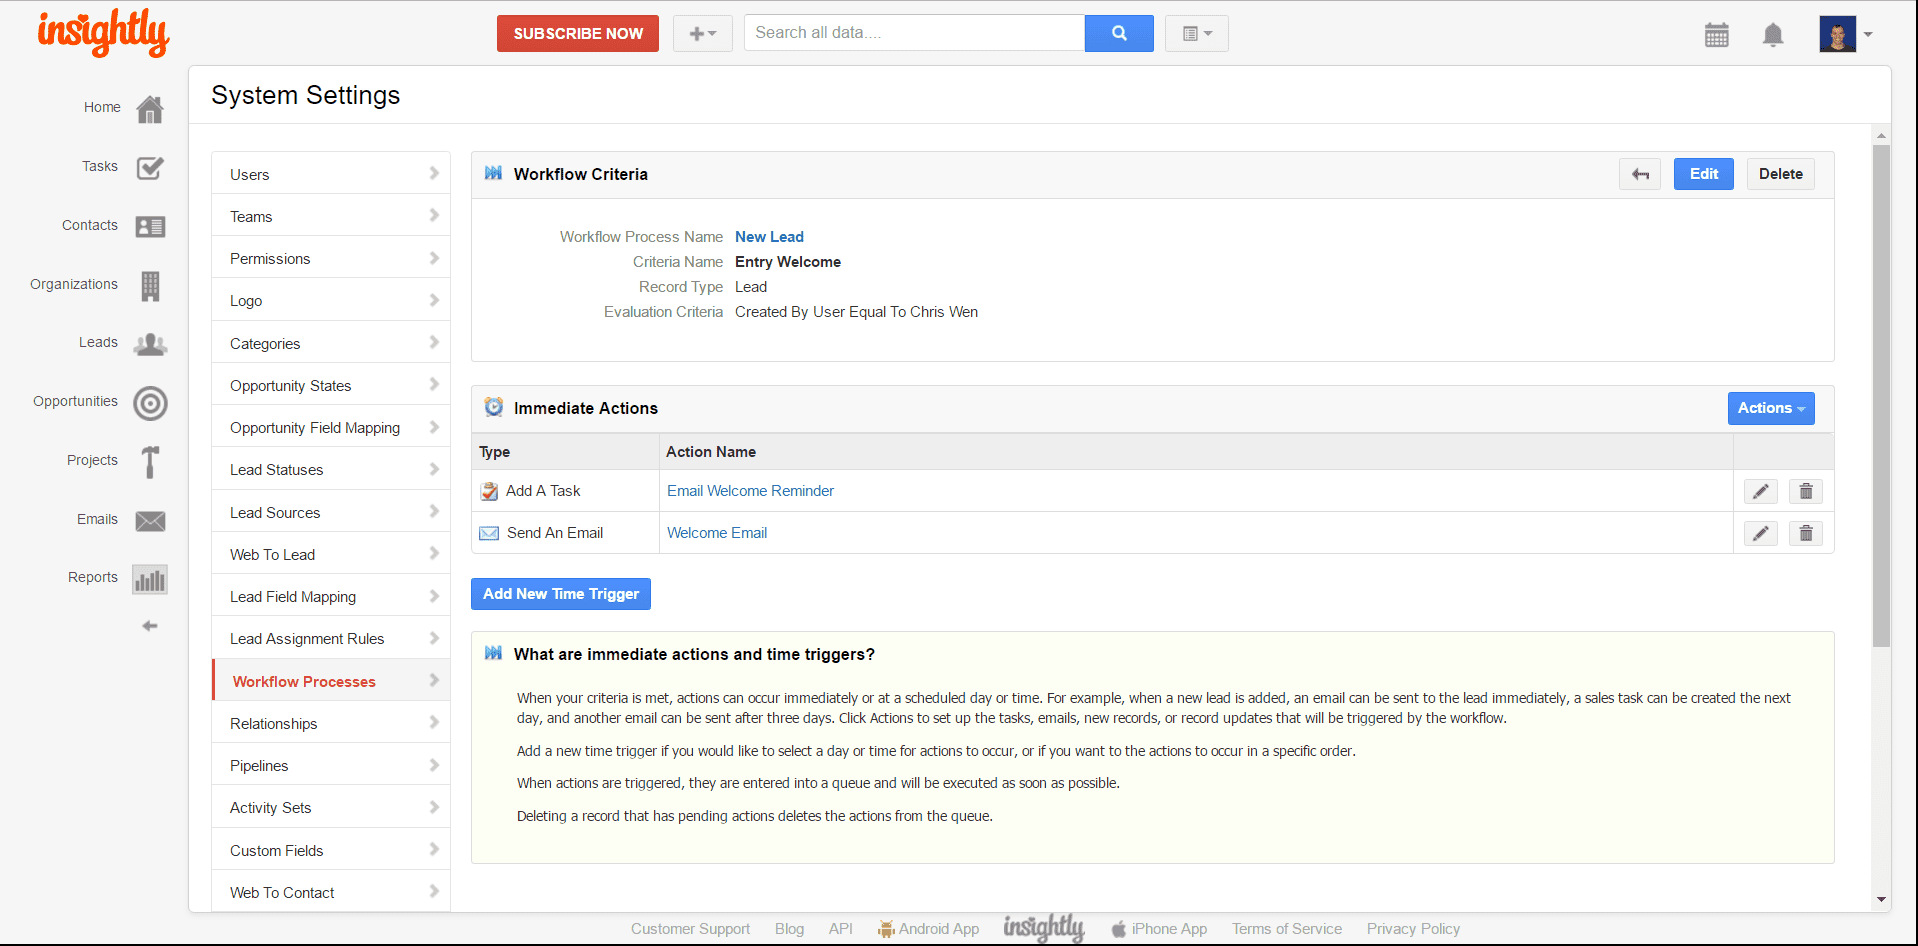The height and width of the screenshot is (946, 1918).
Task: Focus the Search all data field
Action: click(914, 33)
